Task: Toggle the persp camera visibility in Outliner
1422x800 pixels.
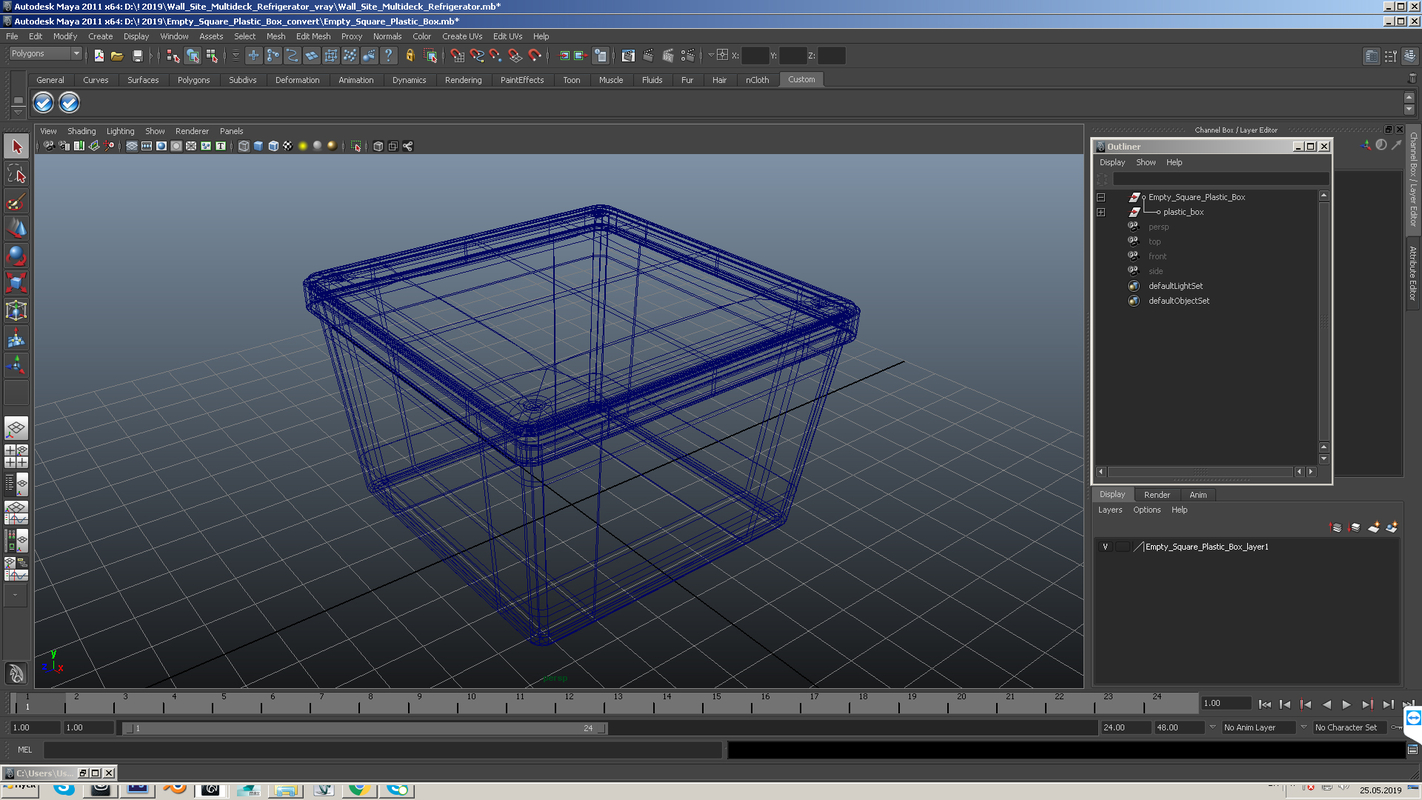Action: (1134, 226)
